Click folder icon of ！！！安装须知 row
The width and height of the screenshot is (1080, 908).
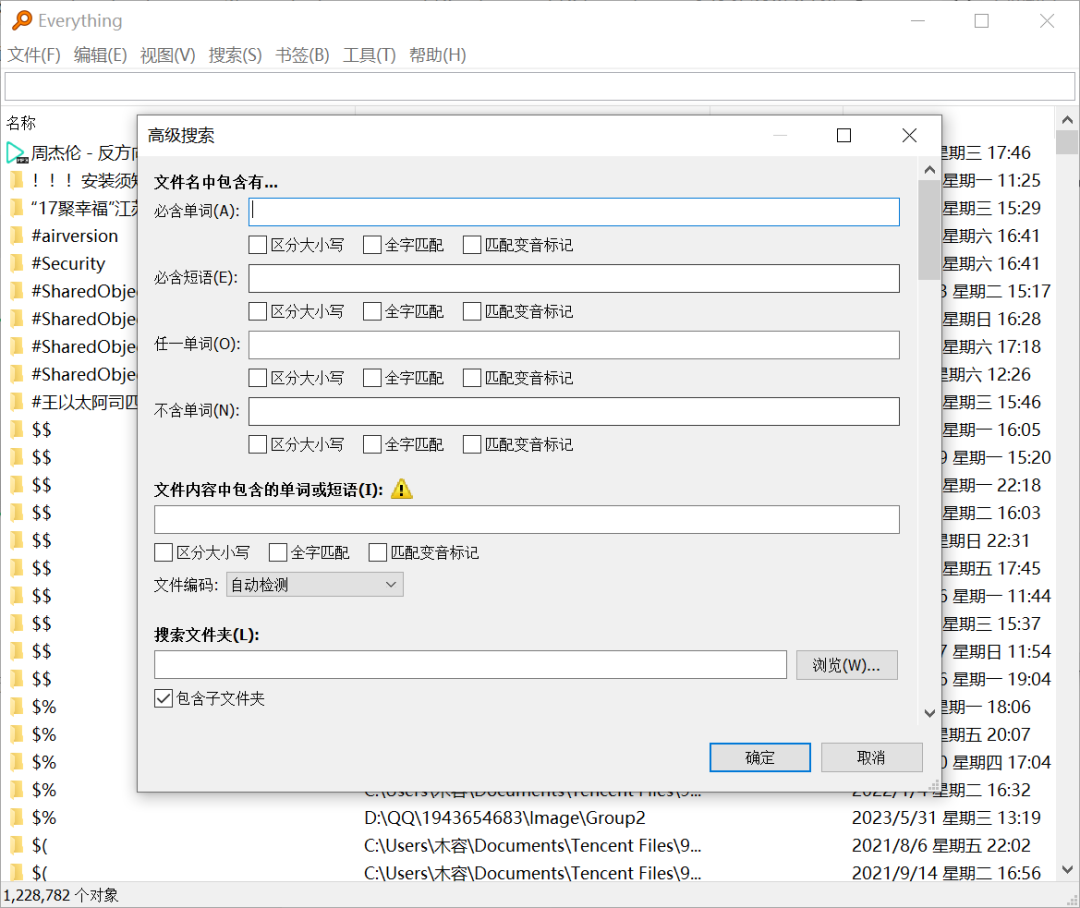click(x=17, y=180)
